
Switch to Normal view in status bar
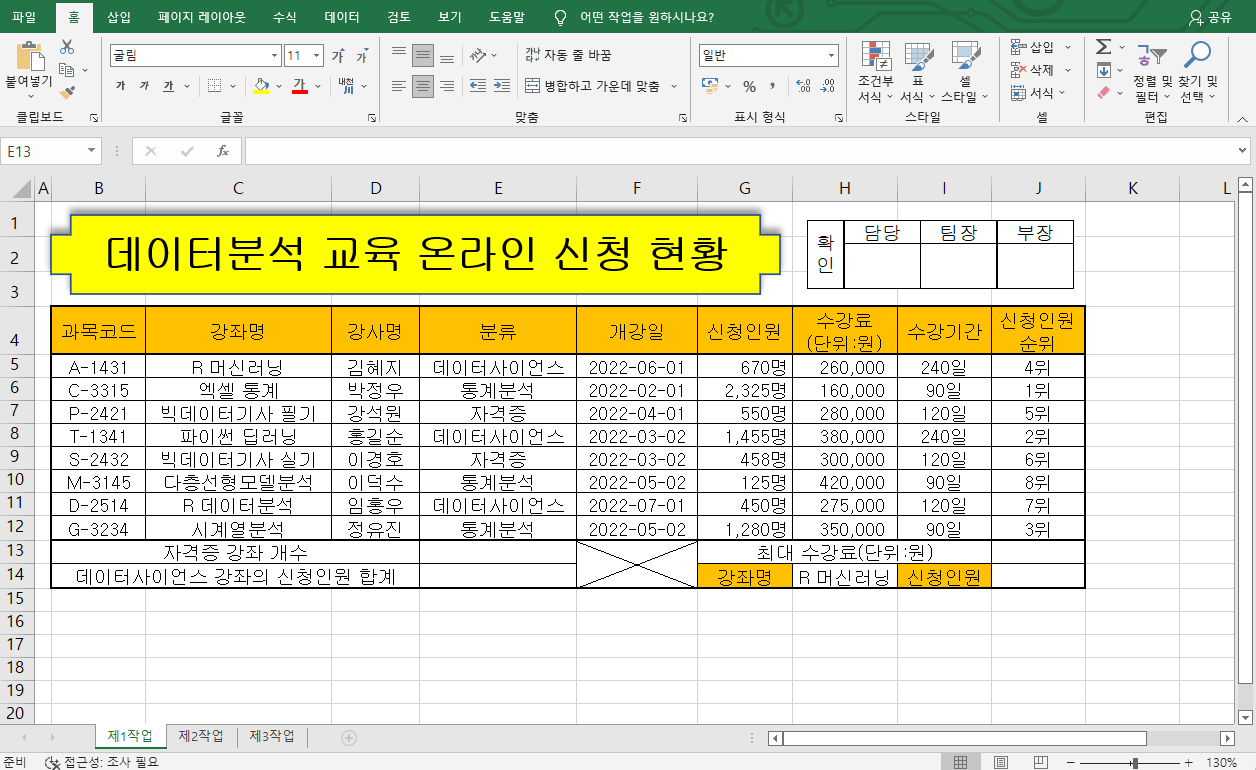point(961,762)
